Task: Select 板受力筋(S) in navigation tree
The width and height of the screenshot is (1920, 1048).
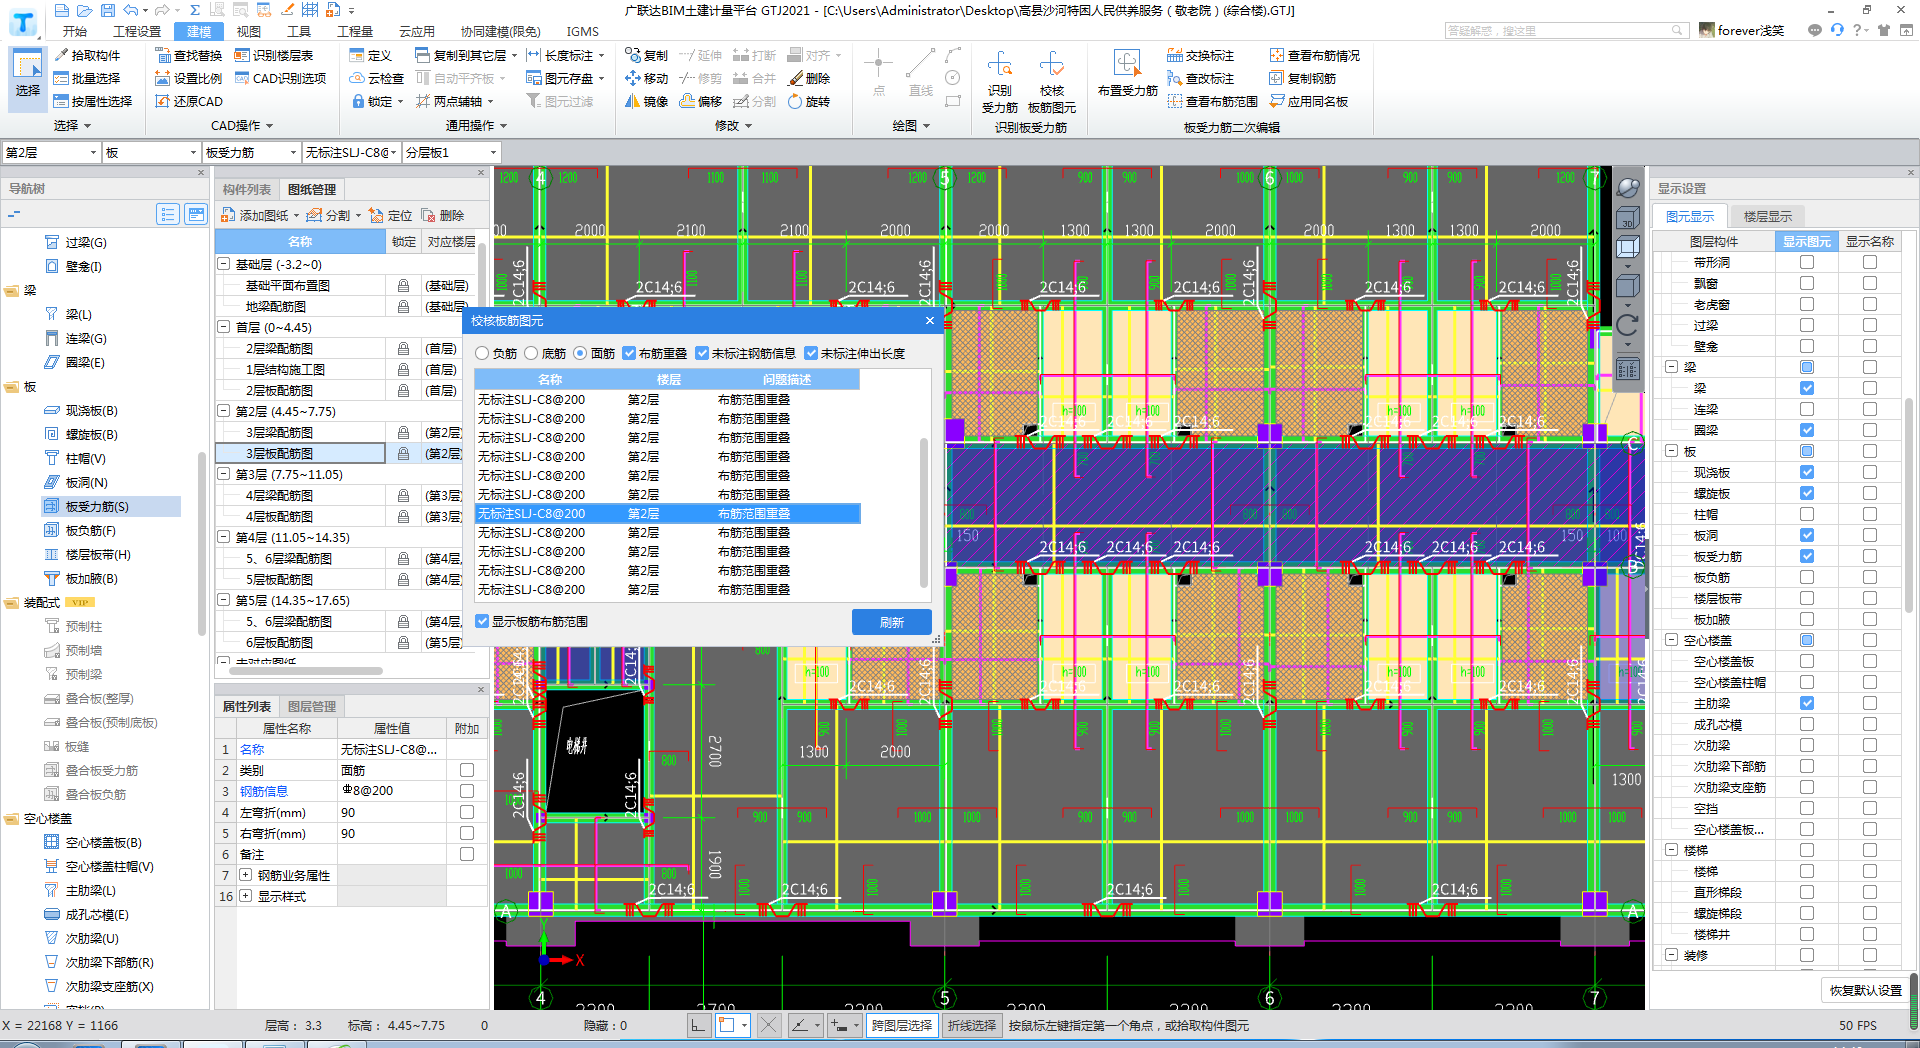Action: pyautogui.click(x=97, y=507)
